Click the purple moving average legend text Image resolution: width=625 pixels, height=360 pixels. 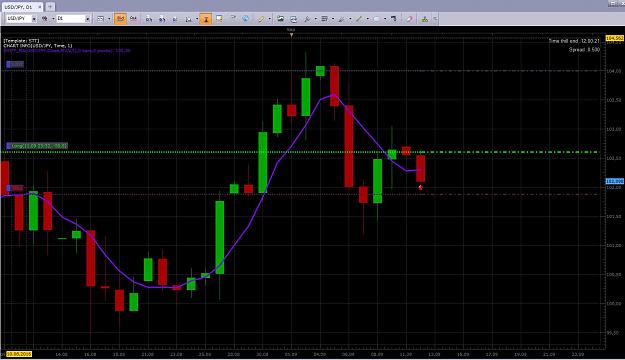coord(67,51)
